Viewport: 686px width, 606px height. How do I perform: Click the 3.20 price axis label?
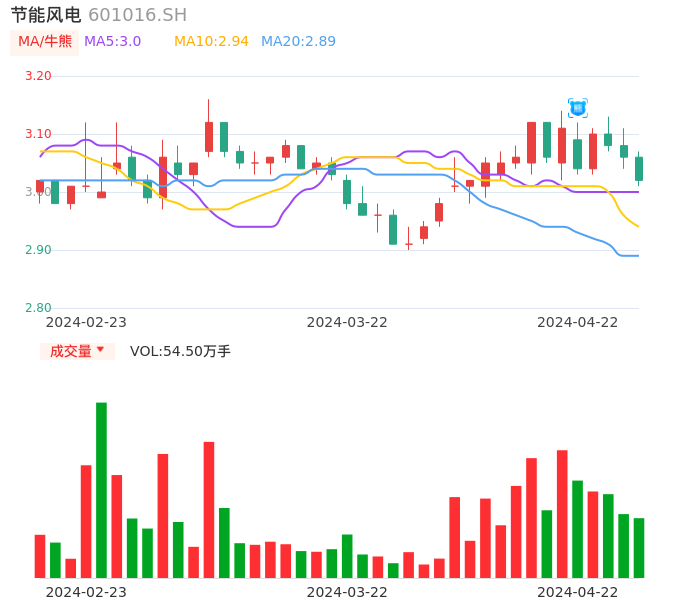tap(38, 76)
